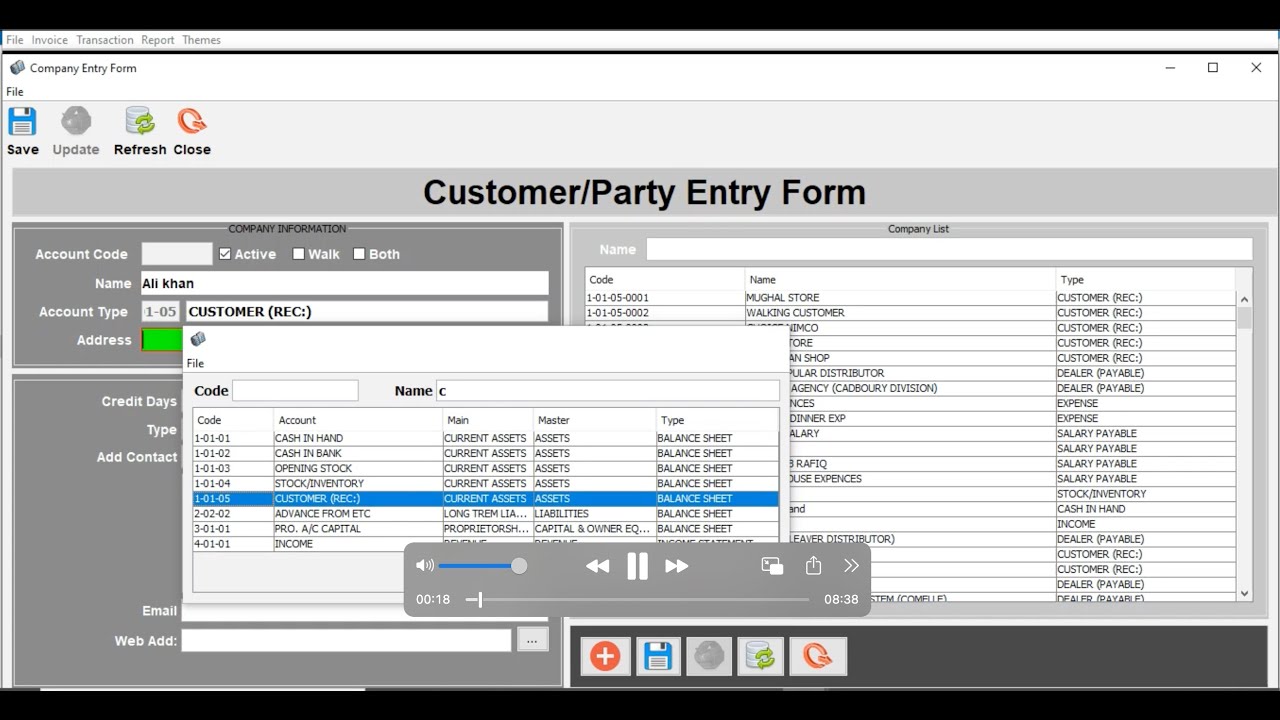Select the STOCK/INVENTORY account row

(485, 483)
